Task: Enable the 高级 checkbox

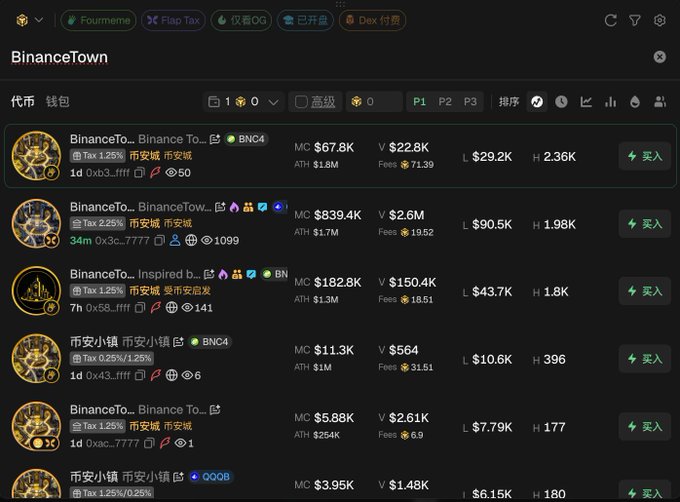Action: coord(301,102)
